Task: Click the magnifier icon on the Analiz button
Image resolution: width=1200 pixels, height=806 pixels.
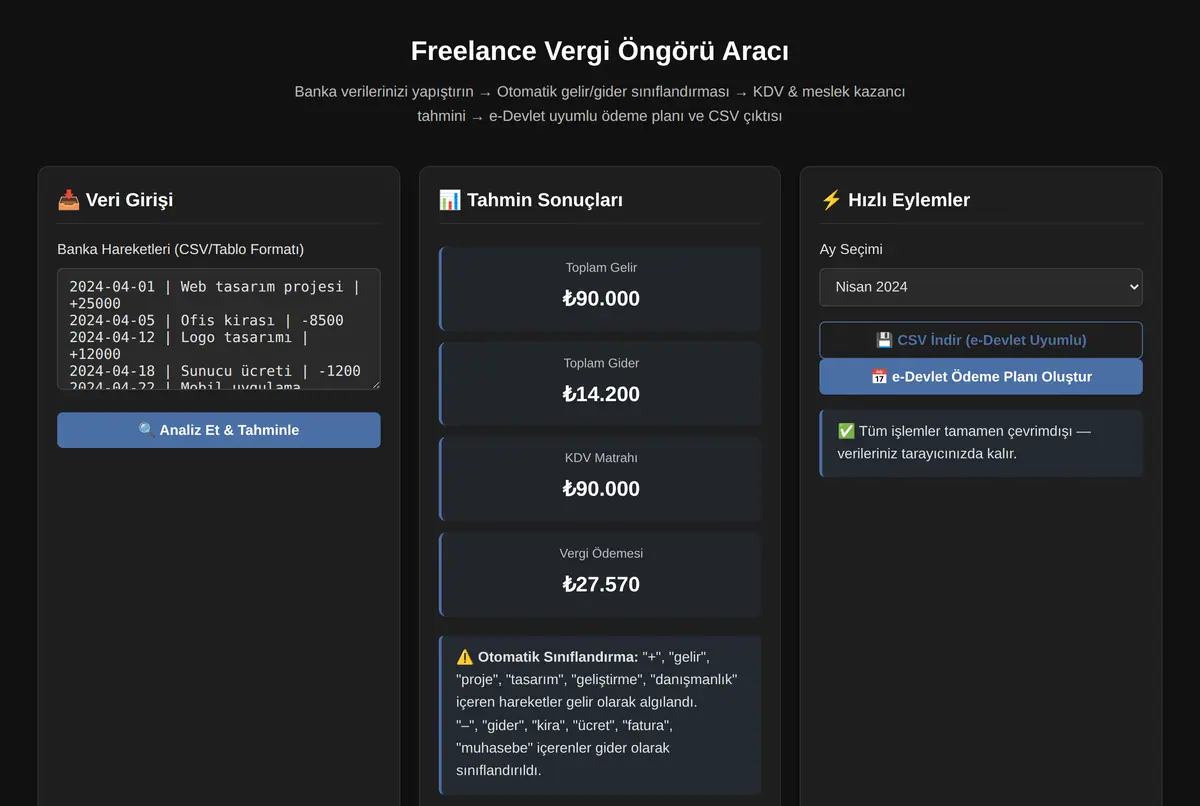Action: point(147,430)
